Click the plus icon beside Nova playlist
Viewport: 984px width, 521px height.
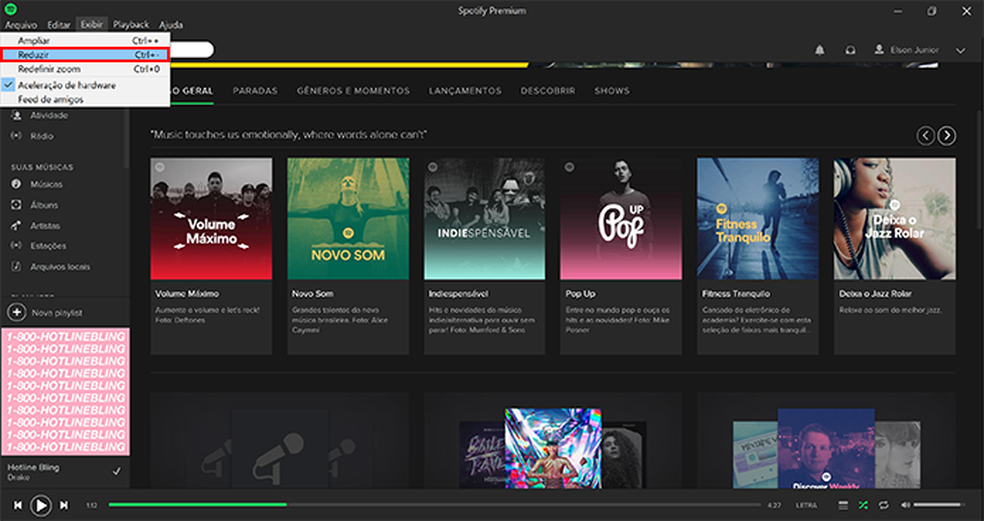(x=16, y=313)
